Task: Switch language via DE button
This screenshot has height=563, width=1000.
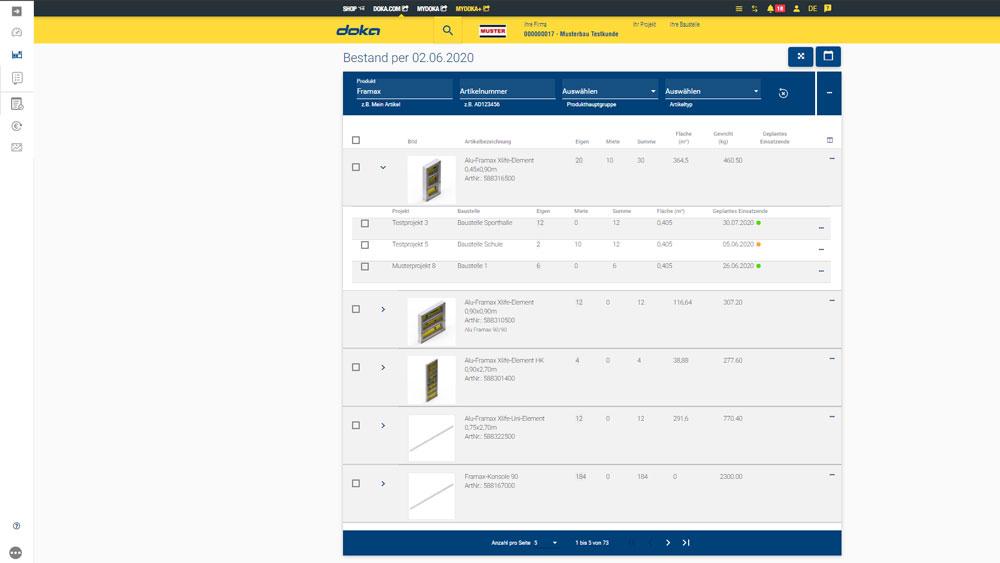Action: coord(812,8)
